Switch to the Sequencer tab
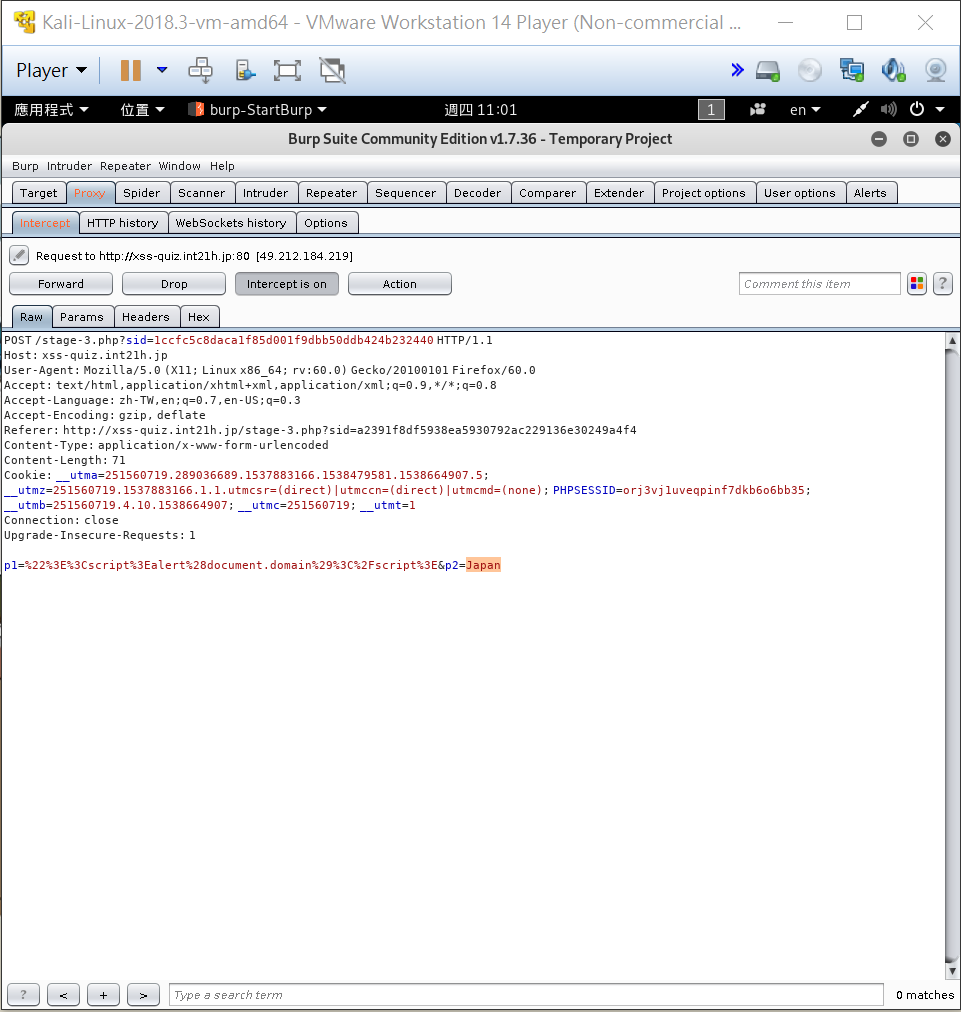The height and width of the screenshot is (1012, 961). pos(405,193)
